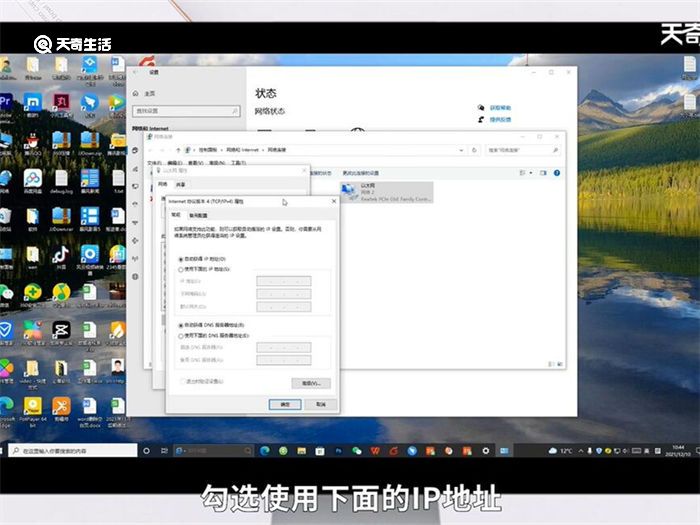Click '更改此连接的设置' toolbar command
Screen dimensions: 700x525
click(x=361, y=173)
